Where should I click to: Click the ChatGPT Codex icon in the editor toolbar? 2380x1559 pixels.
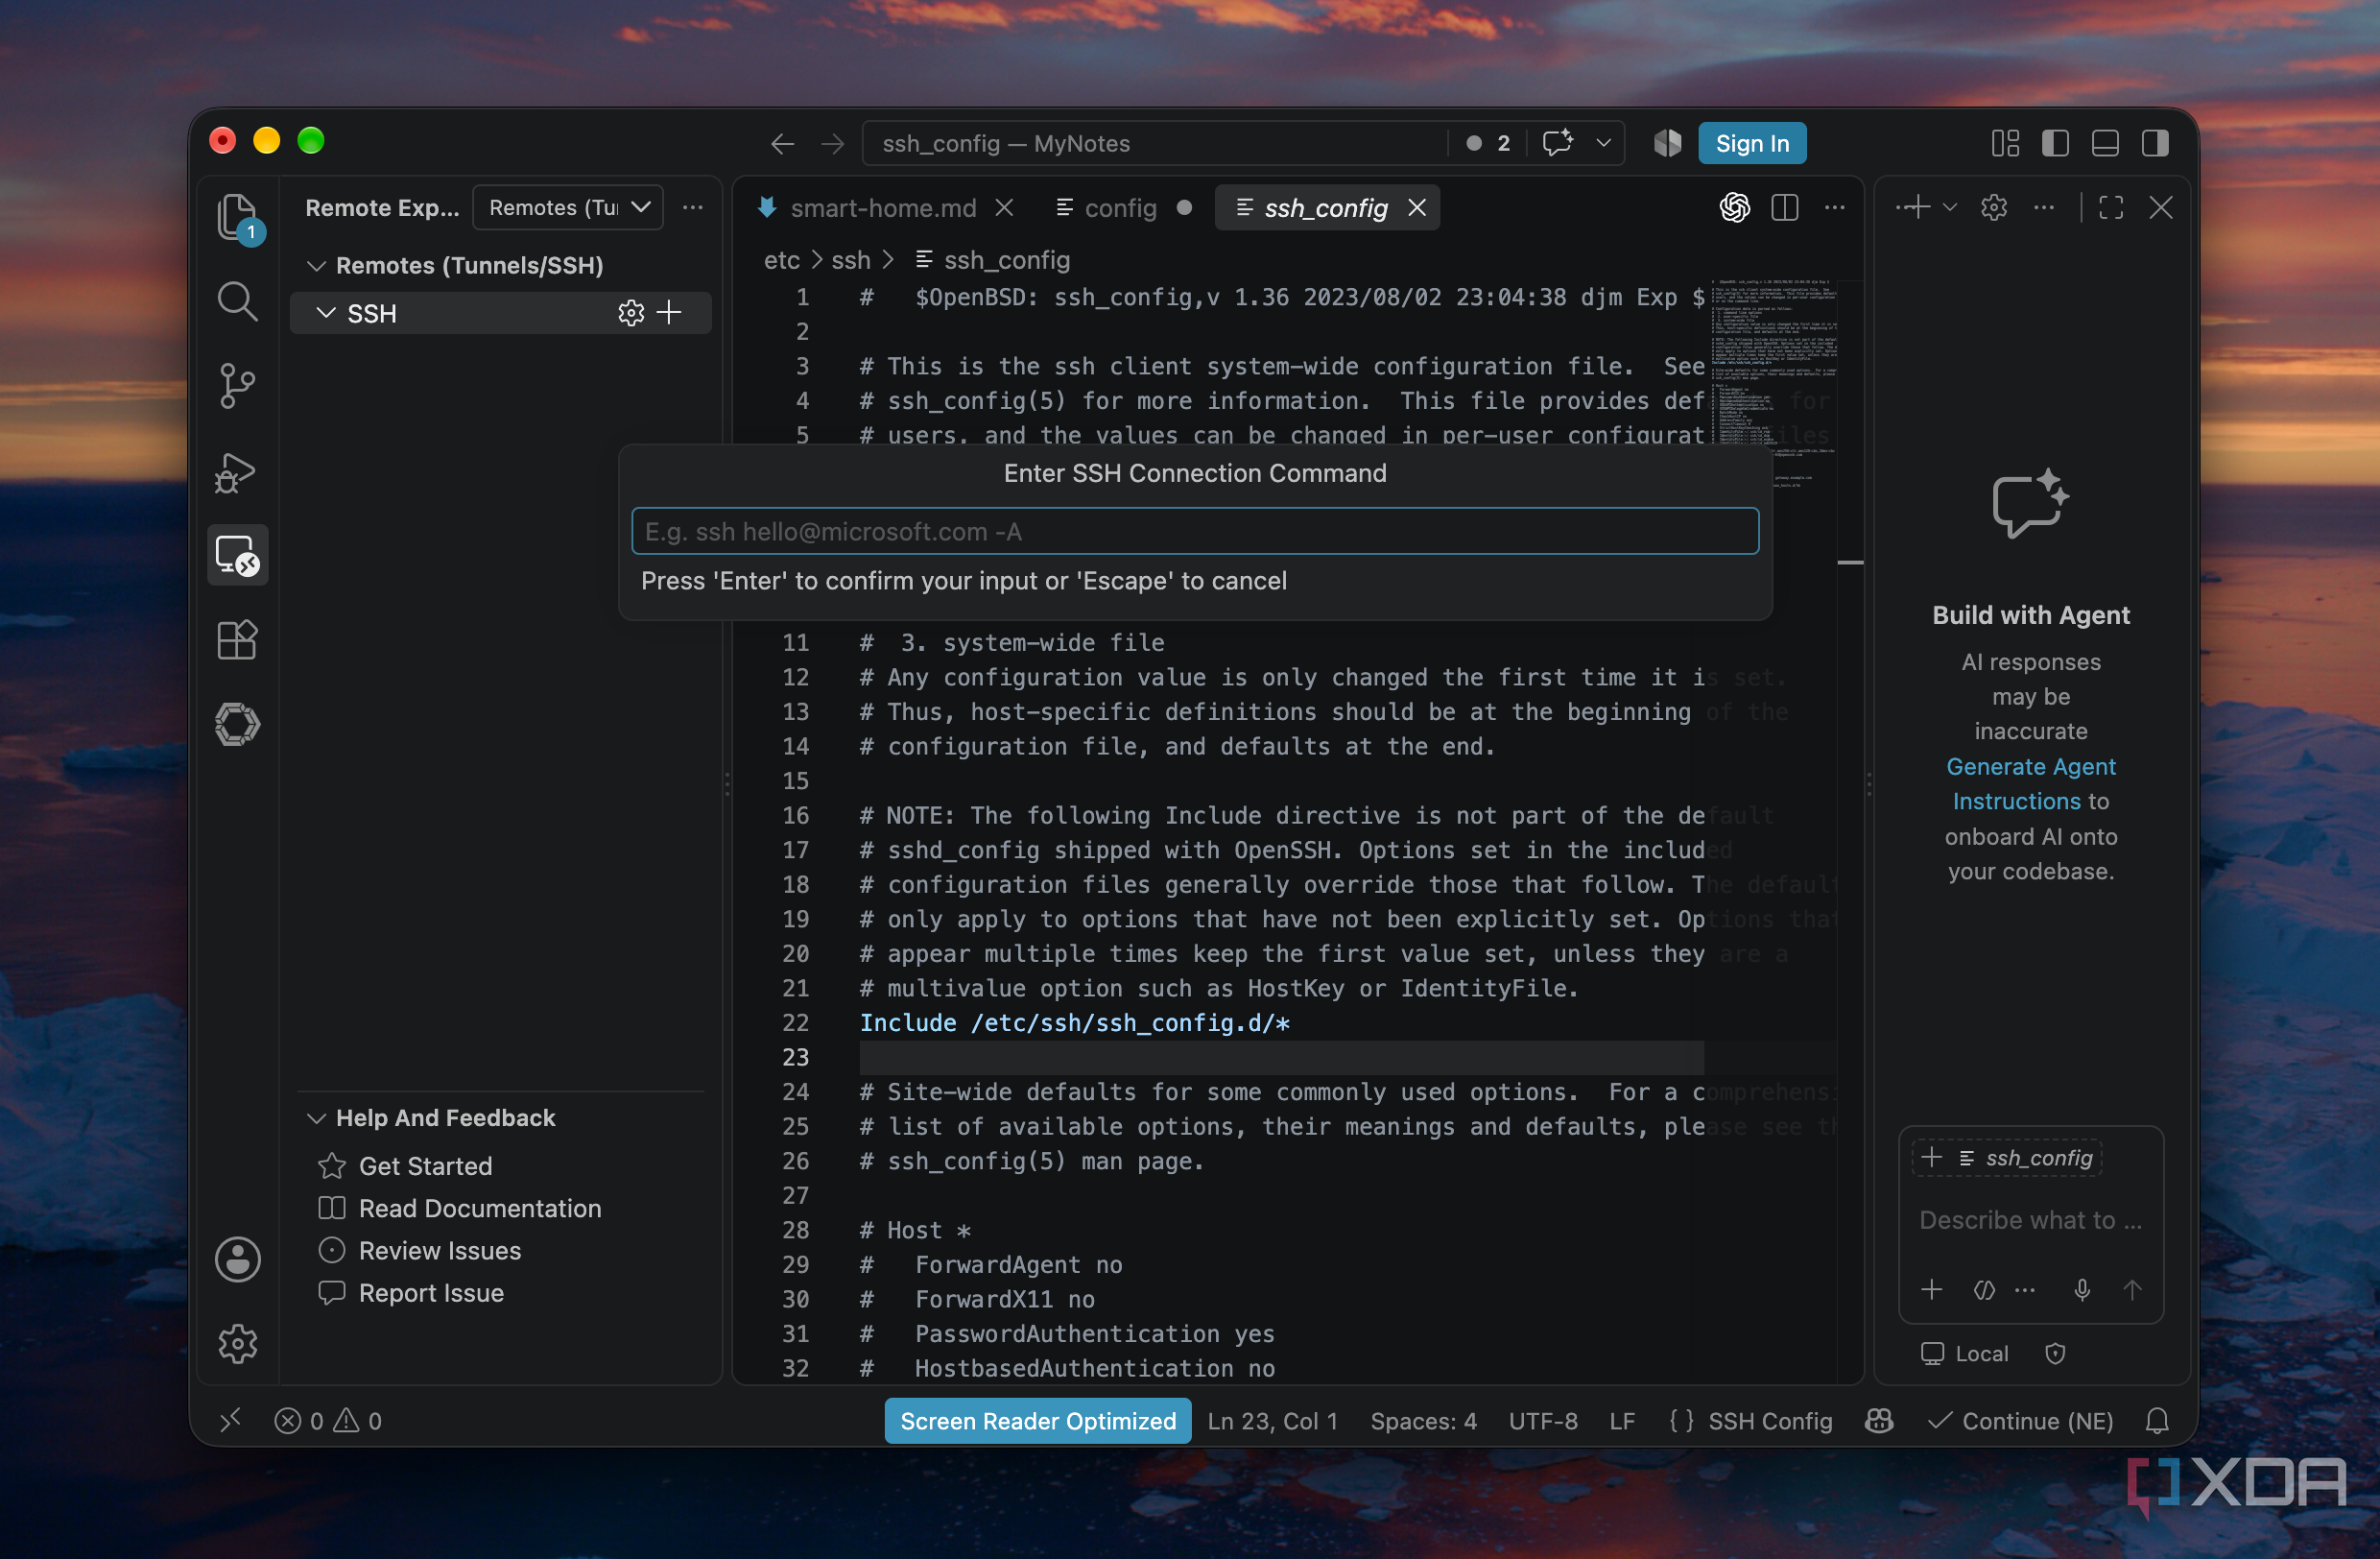point(1734,208)
